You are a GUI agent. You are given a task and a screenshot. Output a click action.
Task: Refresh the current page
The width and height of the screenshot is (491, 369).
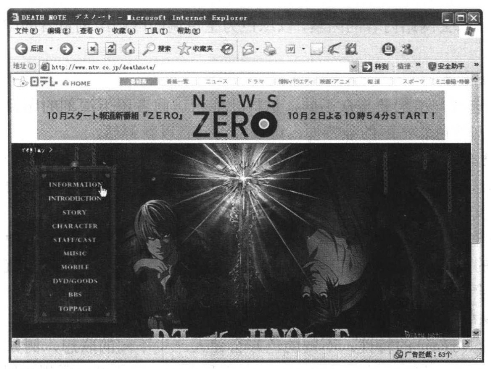click(111, 49)
